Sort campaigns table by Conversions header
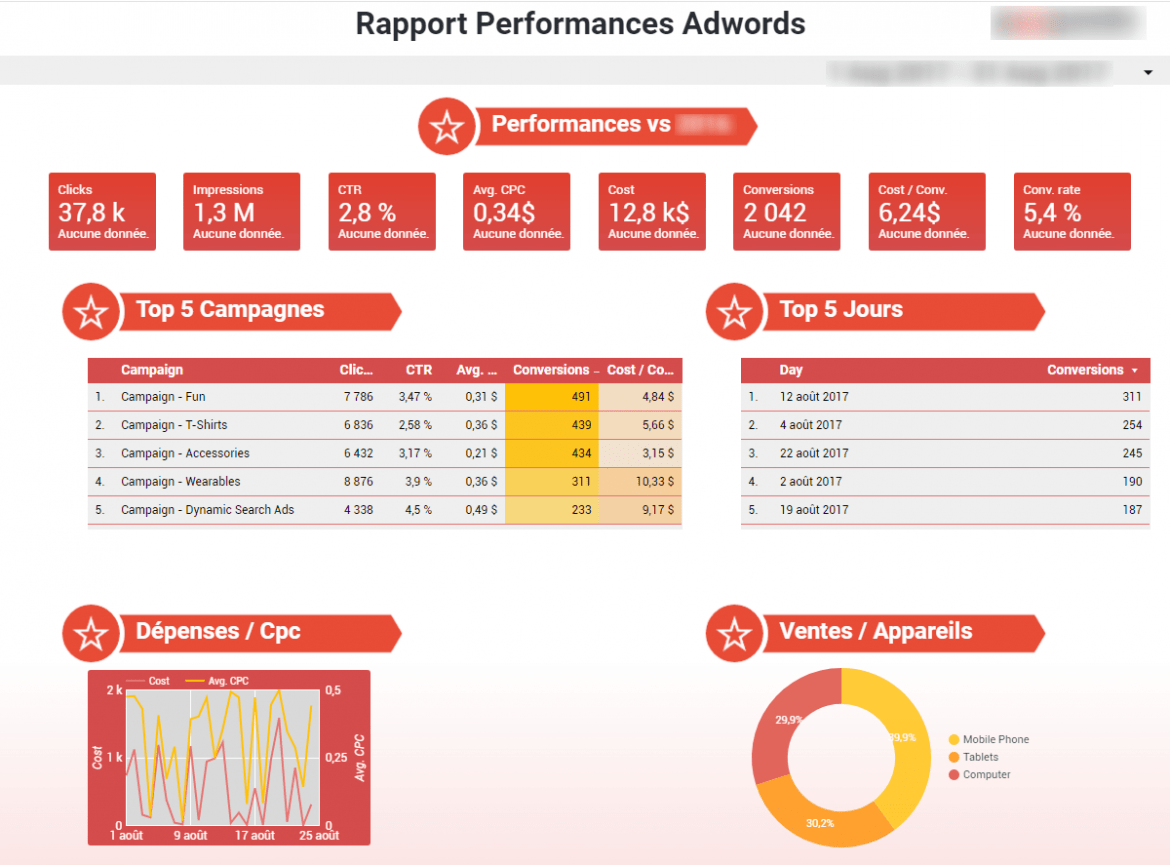Viewport: 1170px width, 865px height. [551, 370]
